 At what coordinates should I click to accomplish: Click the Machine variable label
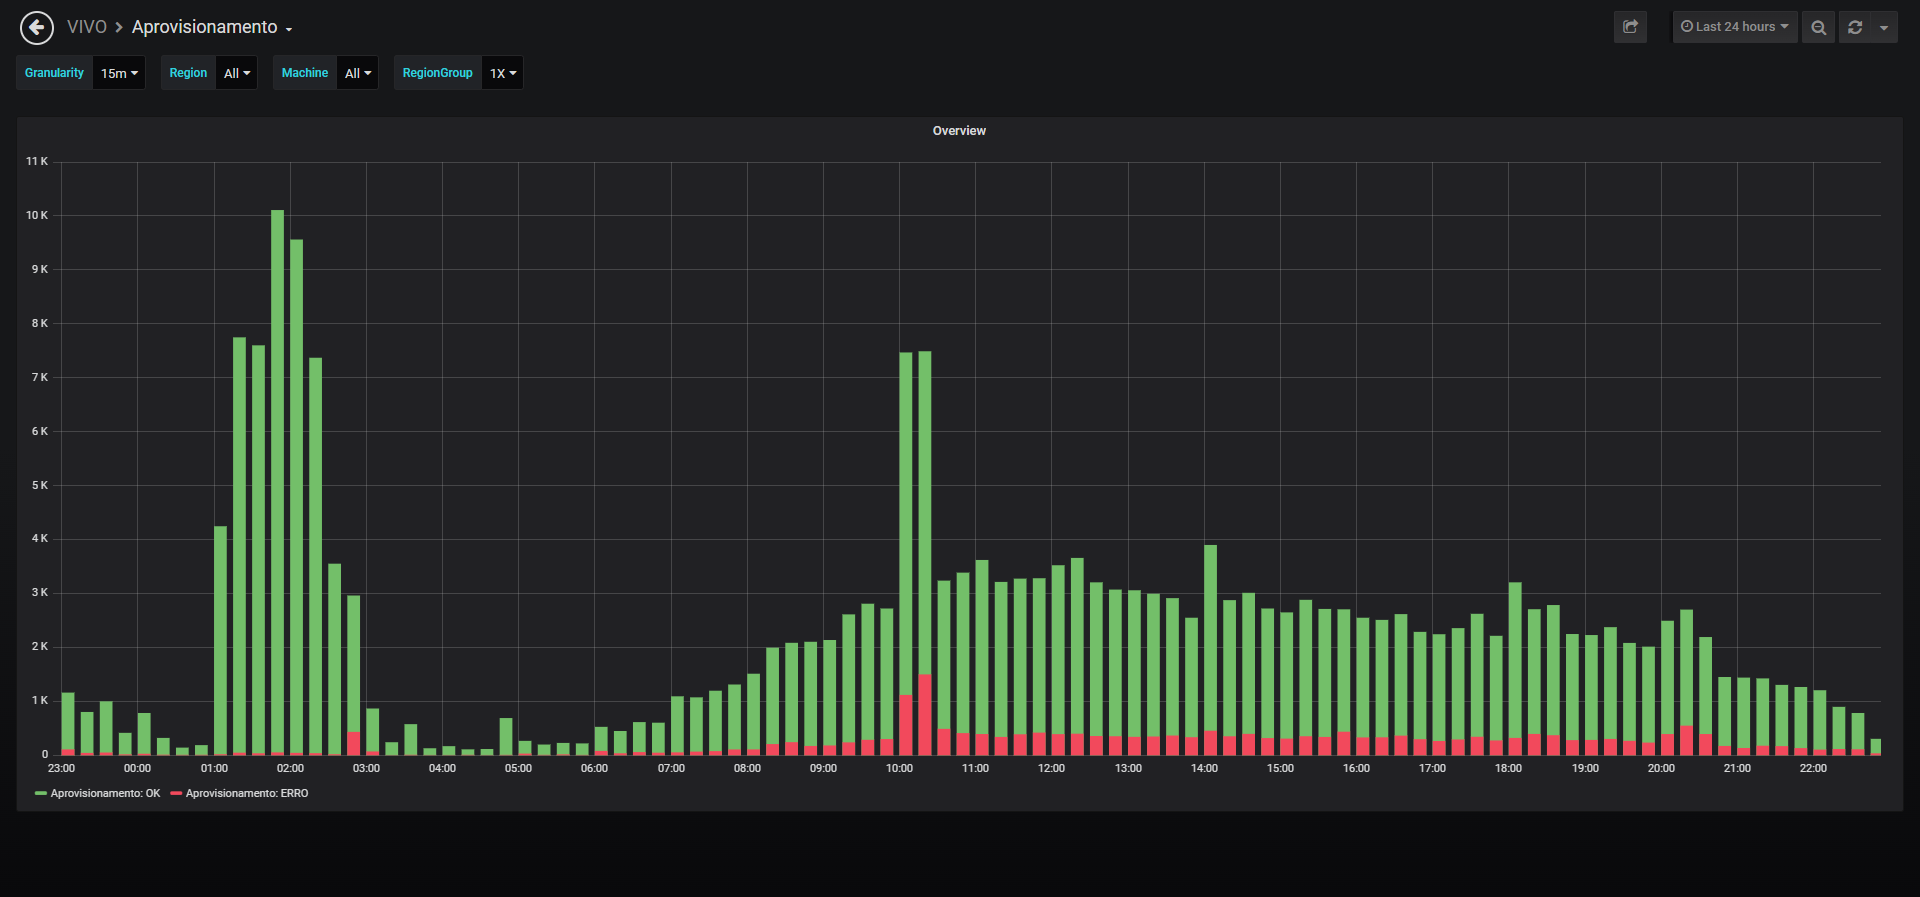(x=305, y=73)
